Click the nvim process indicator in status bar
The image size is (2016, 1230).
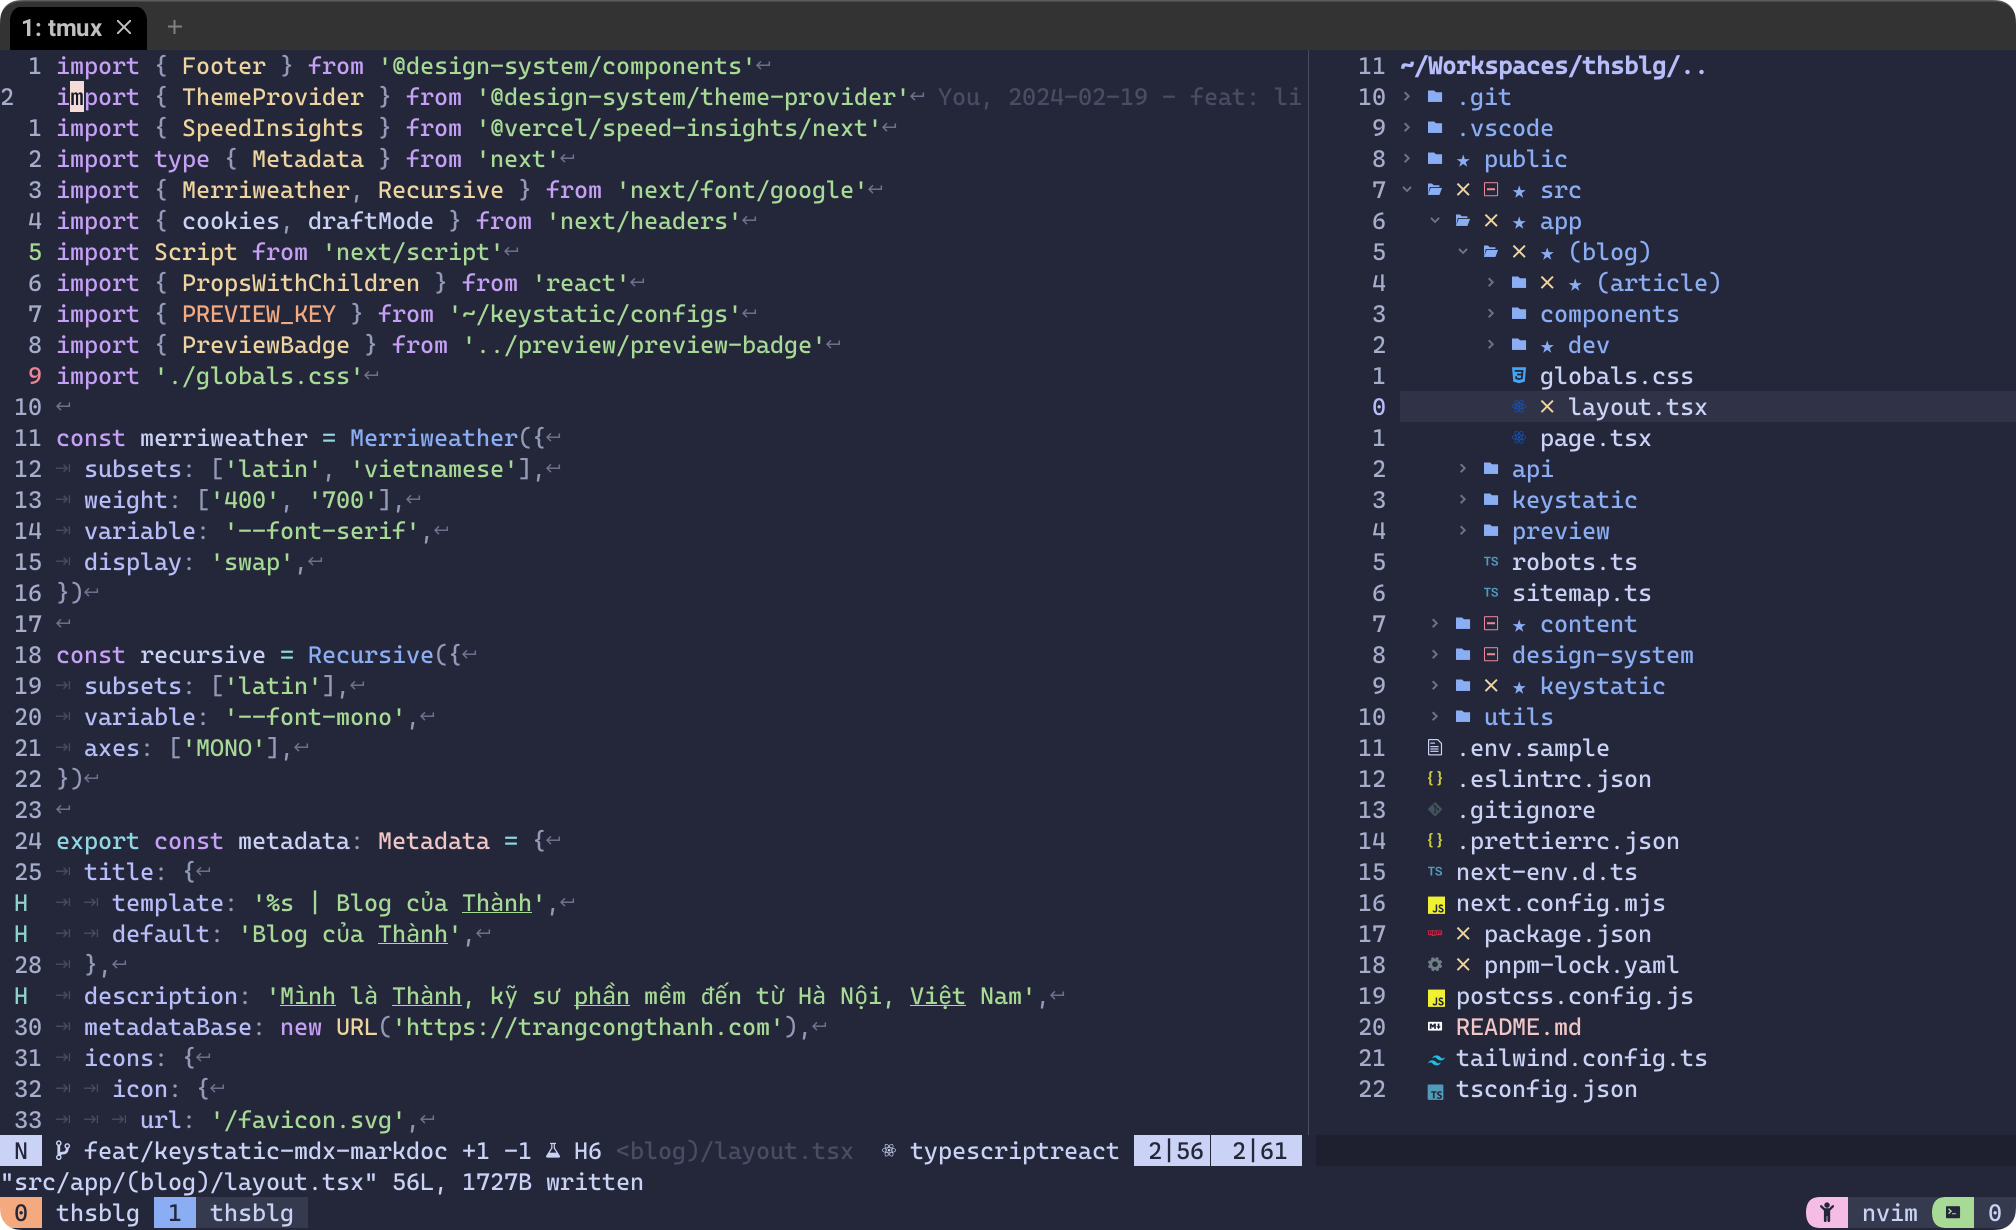(1888, 1213)
